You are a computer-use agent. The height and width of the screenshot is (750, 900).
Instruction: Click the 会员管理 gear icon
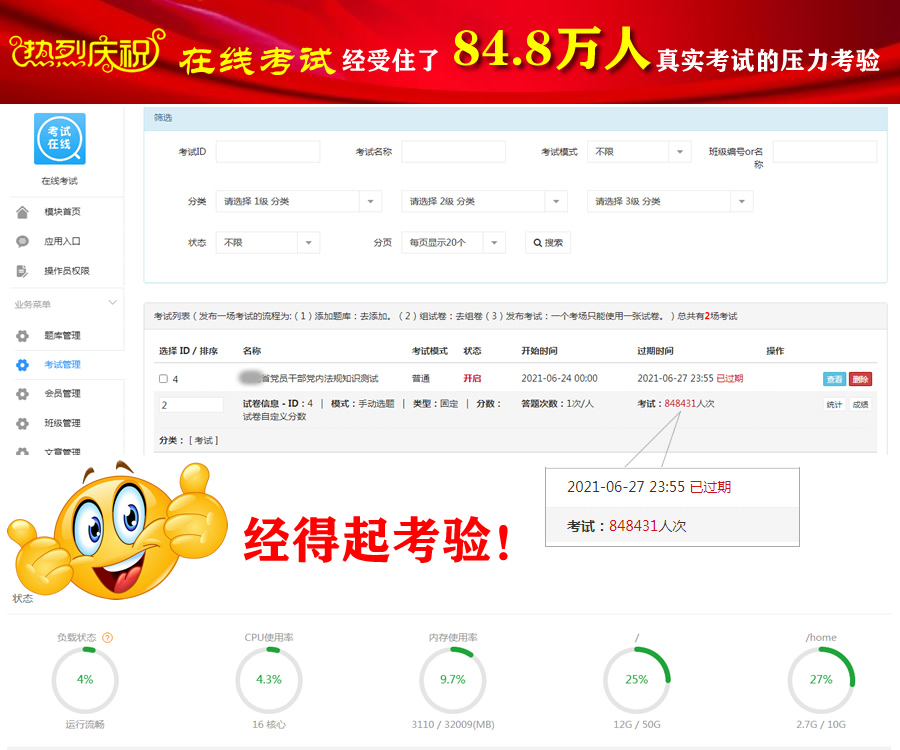[x=22, y=394]
